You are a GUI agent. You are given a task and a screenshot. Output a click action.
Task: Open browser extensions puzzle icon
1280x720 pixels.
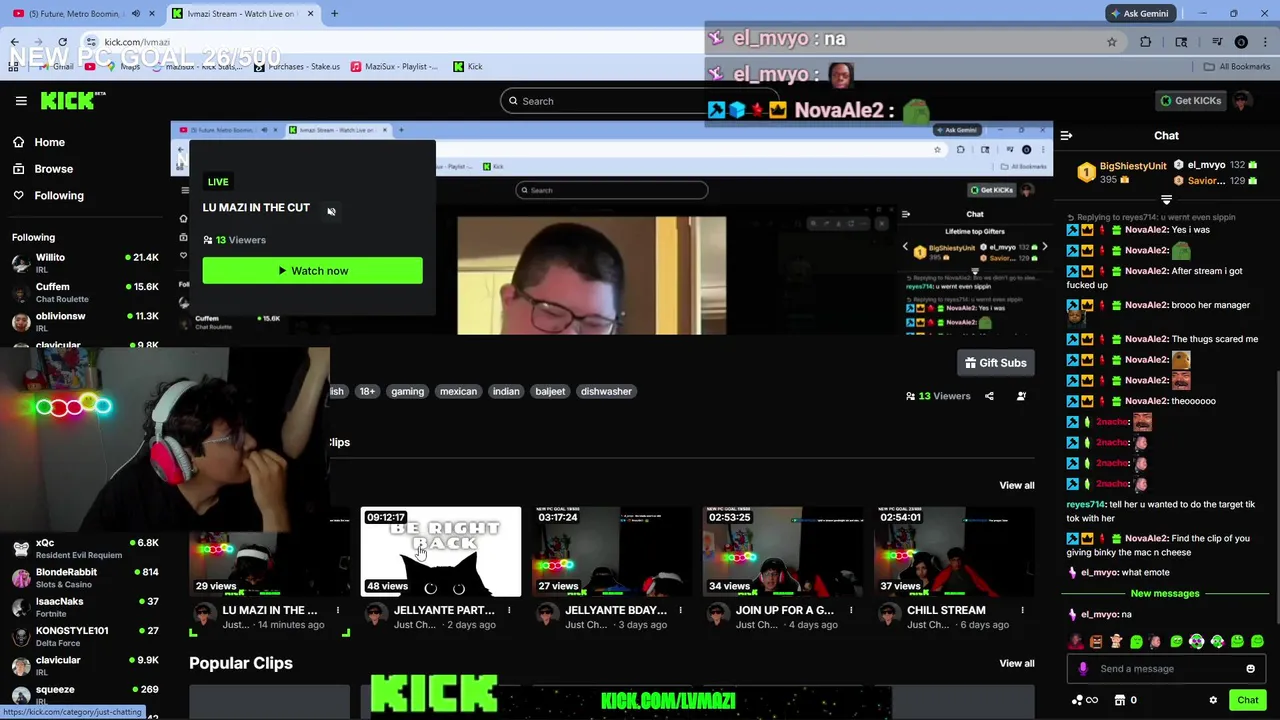pyautogui.click(x=1145, y=42)
